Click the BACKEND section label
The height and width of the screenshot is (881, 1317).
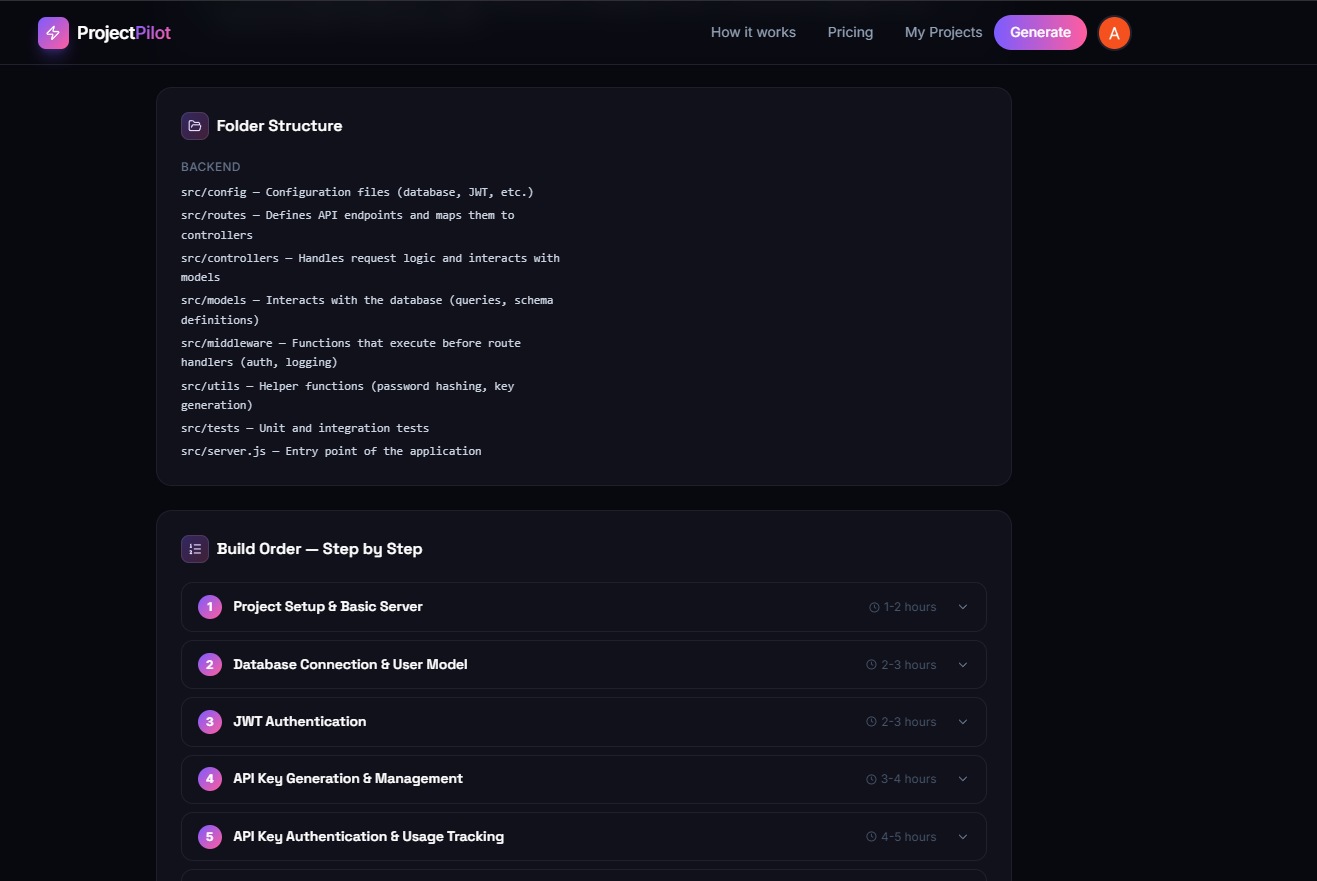210,167
